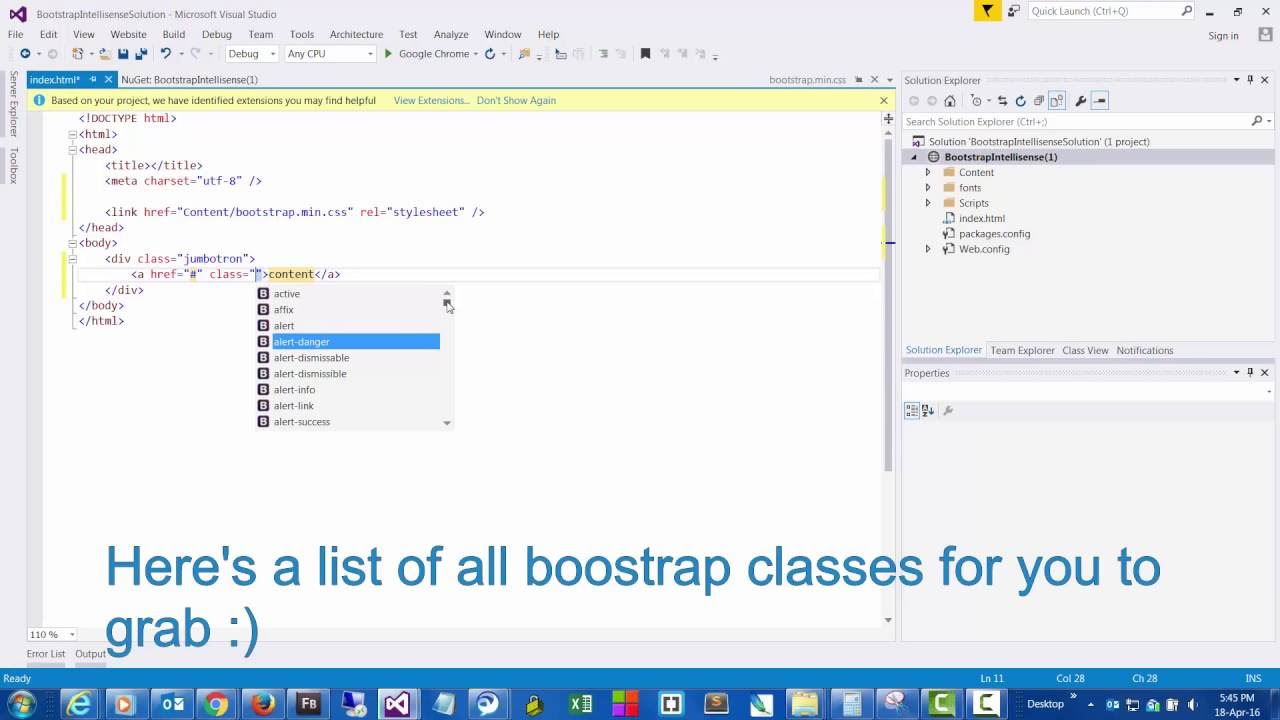The width and height of the screenshot is (1280, 720).
Task: Start debugging with the green play icon
Action: (388, 54)
